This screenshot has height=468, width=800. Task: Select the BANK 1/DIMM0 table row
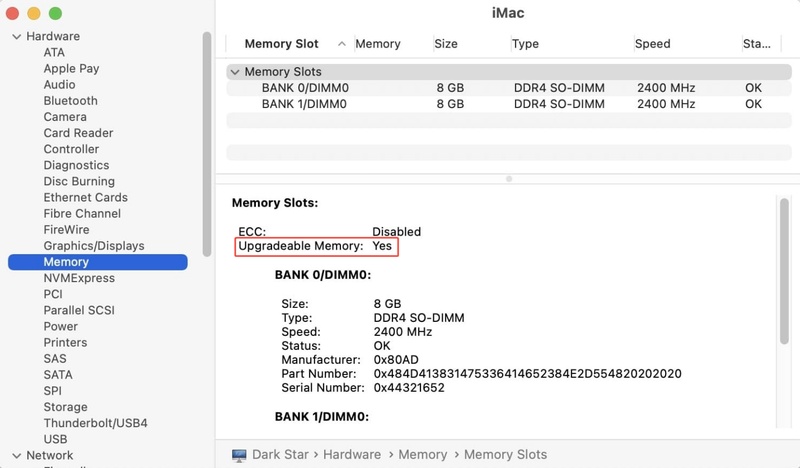pyautogui.click(x=509, y=104)
